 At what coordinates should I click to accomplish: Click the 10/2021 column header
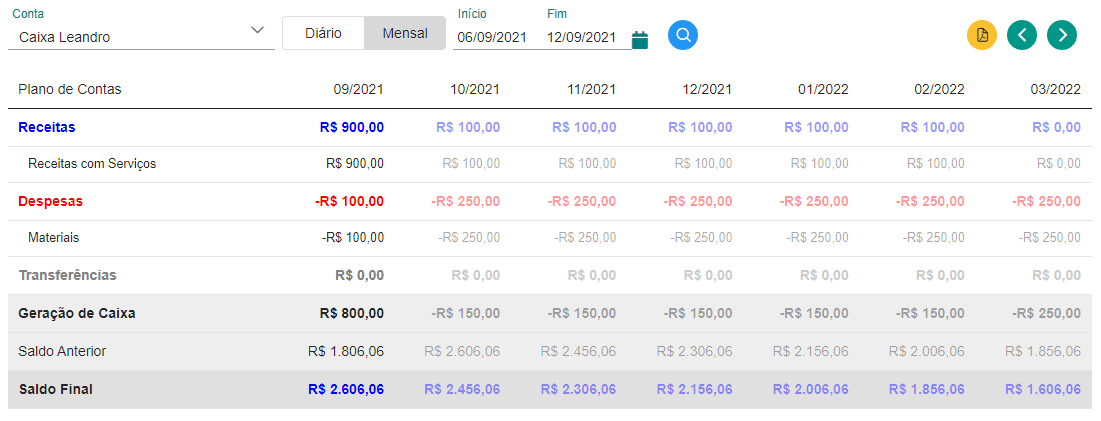click(x=475, y=89)
